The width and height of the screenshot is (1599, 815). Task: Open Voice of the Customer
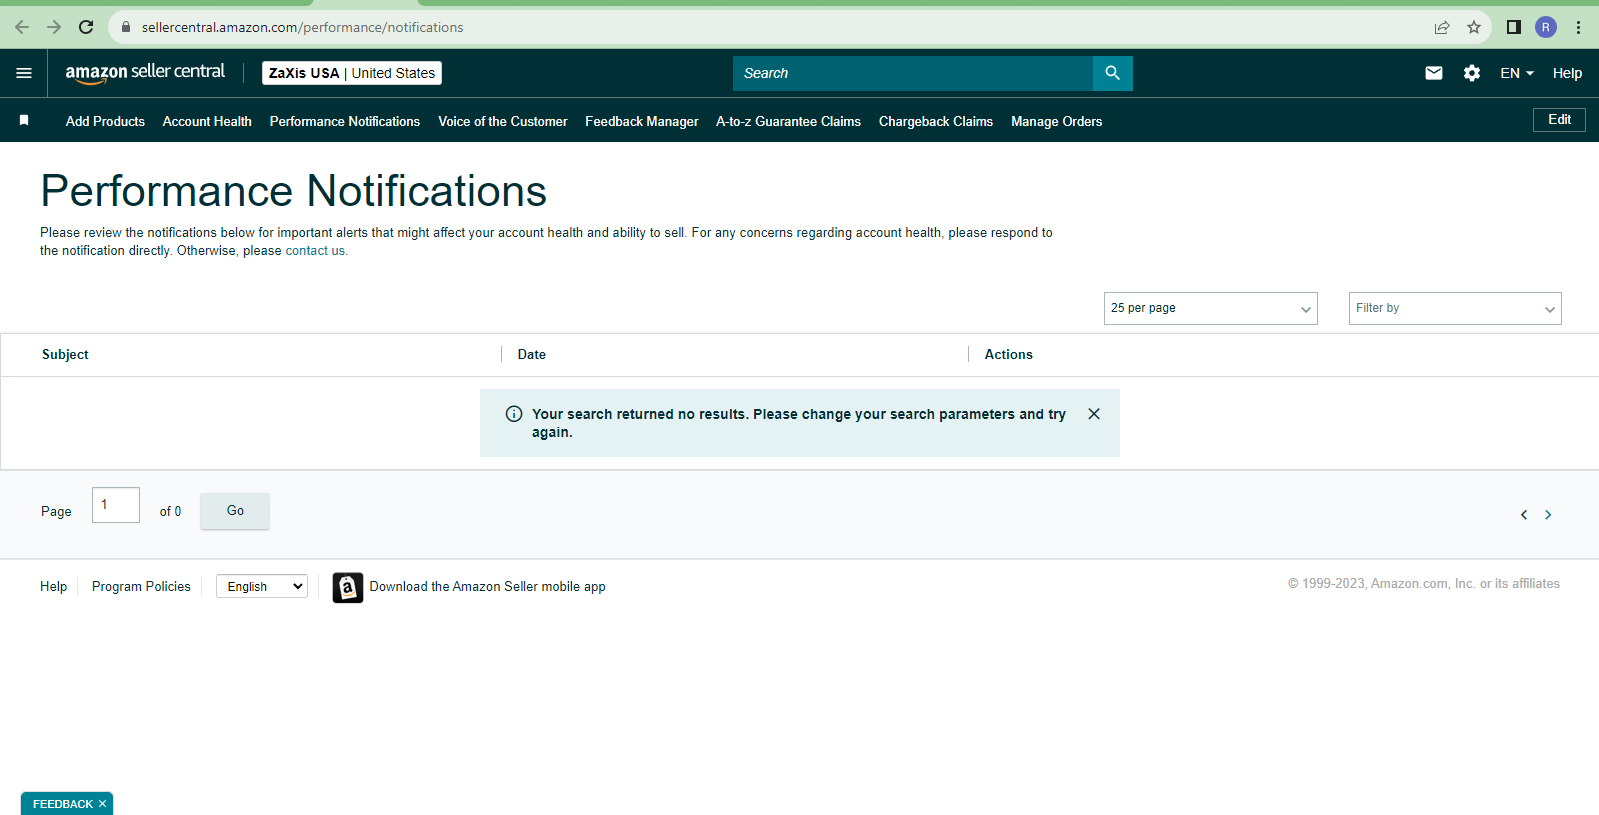tap(503, 121)
